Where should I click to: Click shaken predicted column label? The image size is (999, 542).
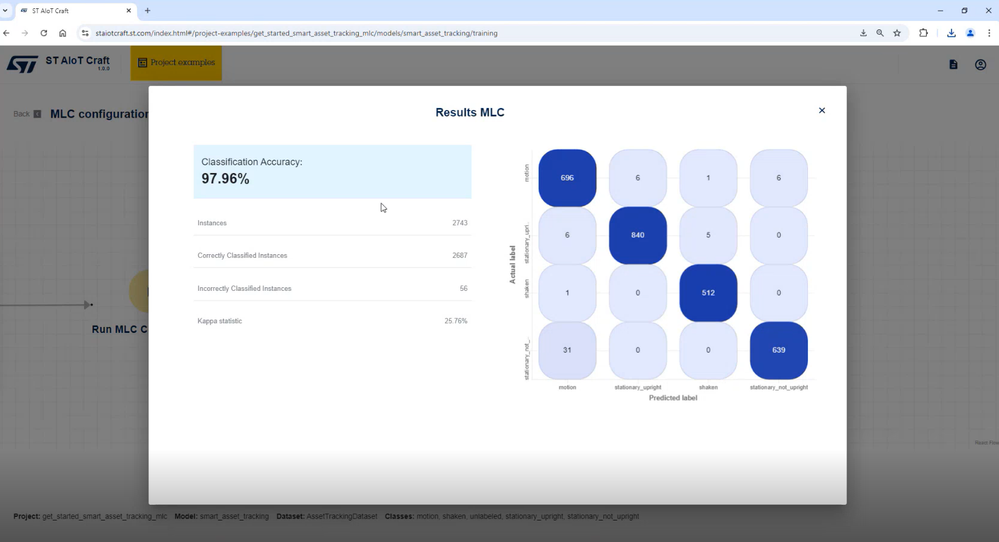click(708, 387)
